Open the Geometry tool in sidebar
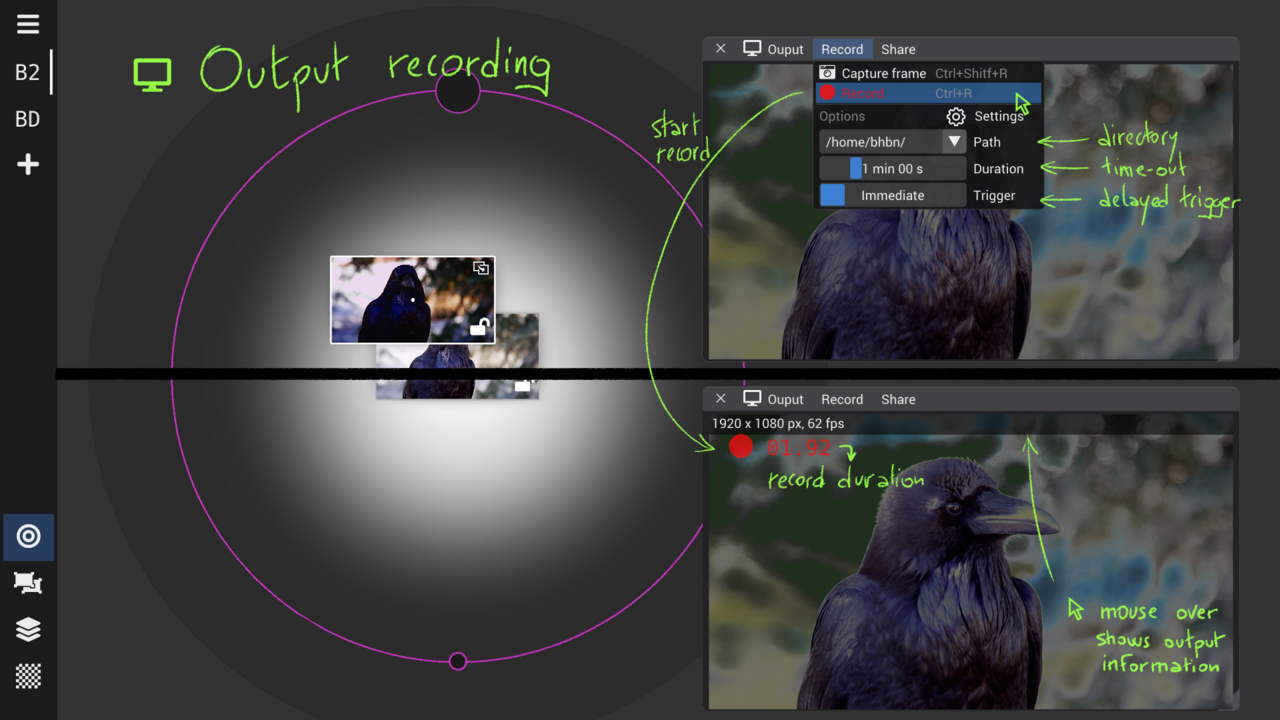The width and height of the screenshot is (1280, 720). pos(28,583)
